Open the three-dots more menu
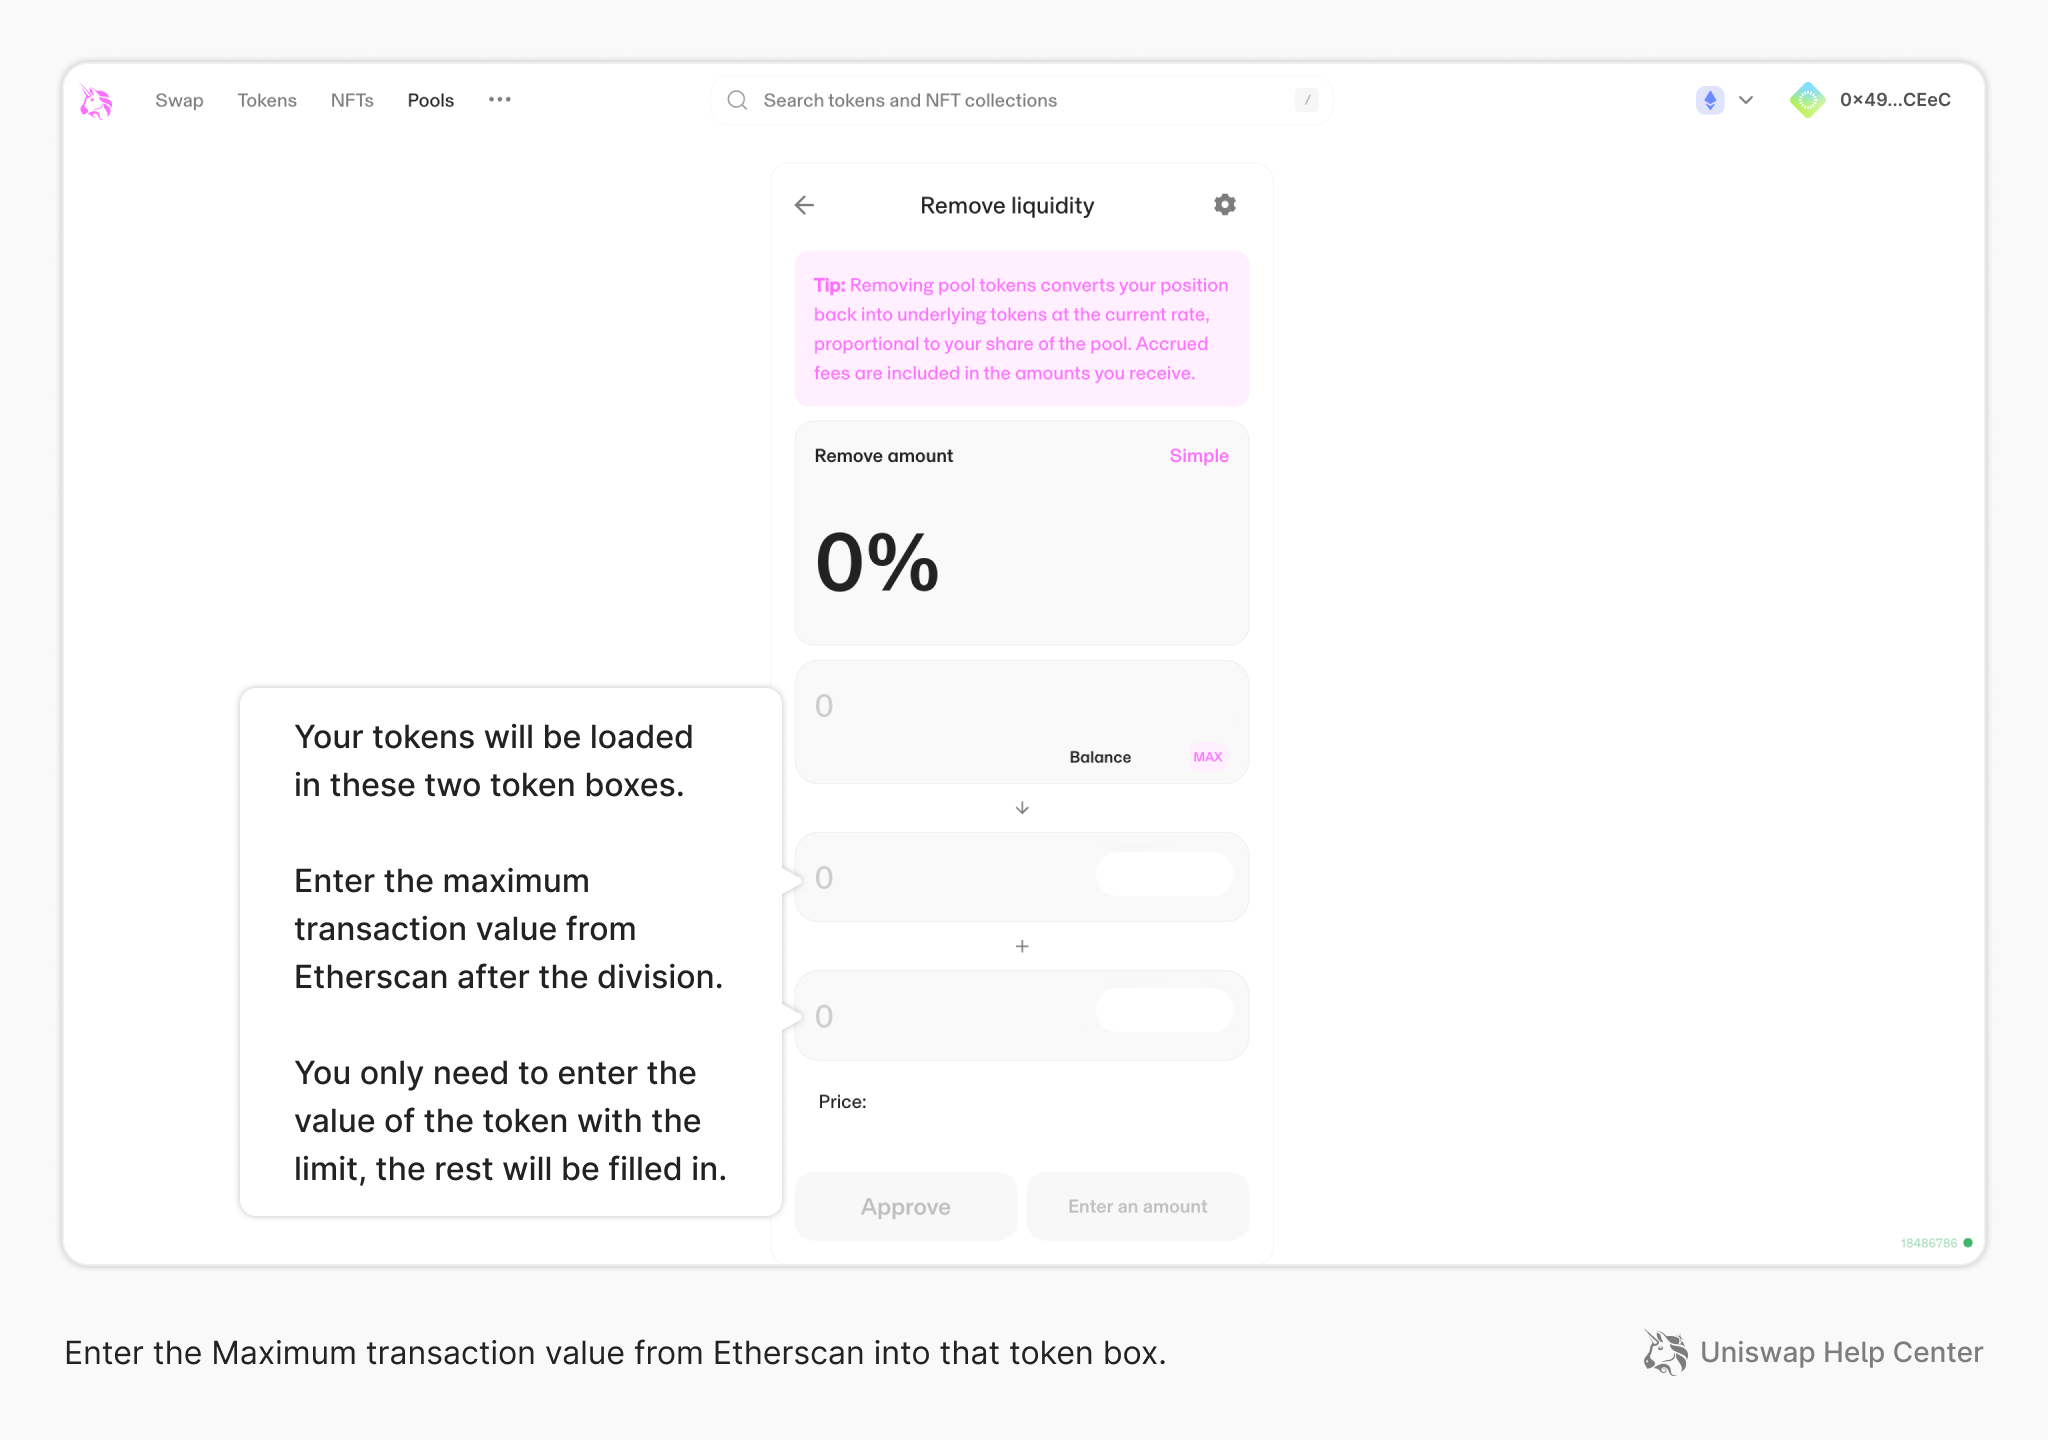 point(500,100)
